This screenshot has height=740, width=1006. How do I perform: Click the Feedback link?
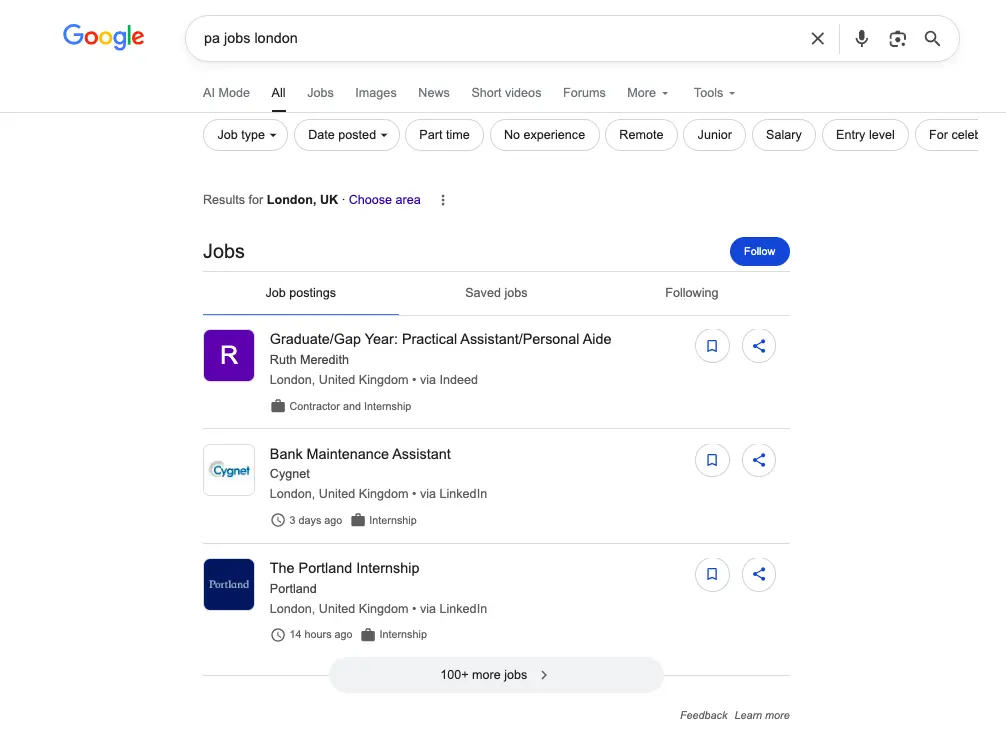coord(704,716)
